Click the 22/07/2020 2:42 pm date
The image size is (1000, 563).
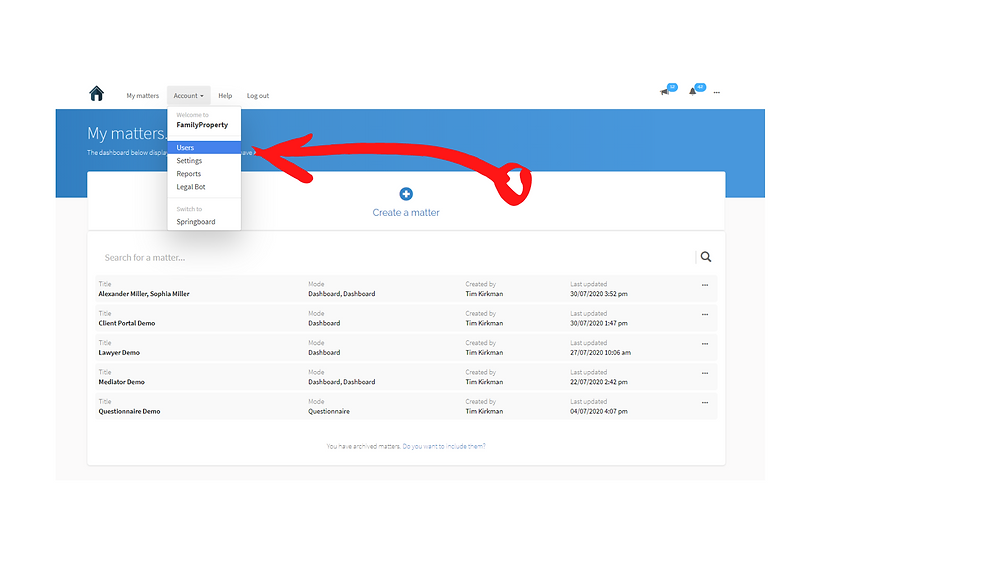click(x=599, y=382)
